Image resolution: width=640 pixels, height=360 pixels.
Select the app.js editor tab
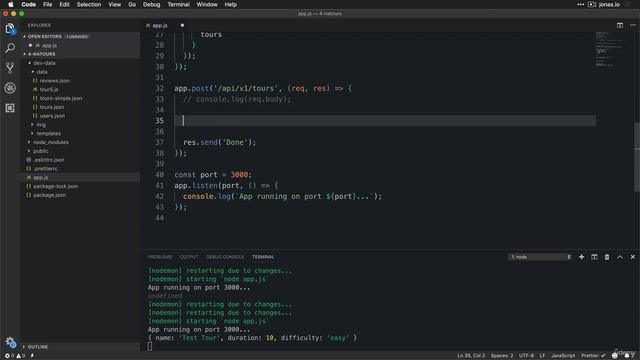(160, 25)
